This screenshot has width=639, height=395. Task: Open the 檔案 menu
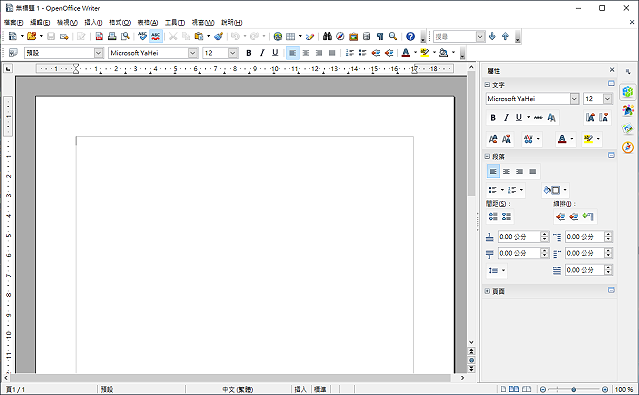[x=13, y=22]
